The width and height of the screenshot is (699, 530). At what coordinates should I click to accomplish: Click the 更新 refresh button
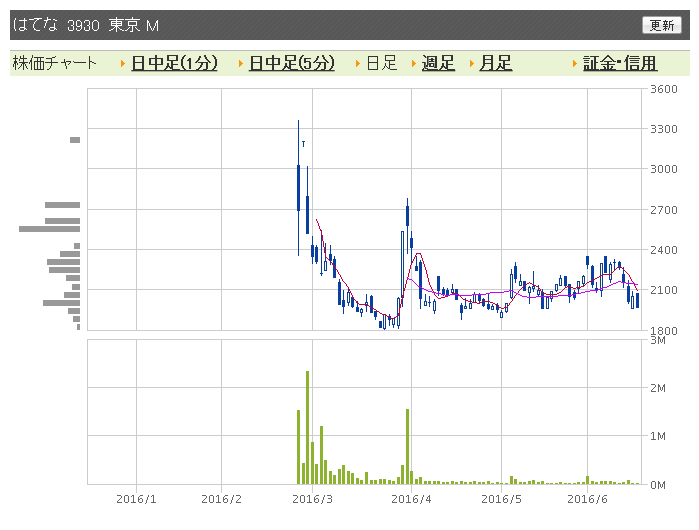coord(662,25)
